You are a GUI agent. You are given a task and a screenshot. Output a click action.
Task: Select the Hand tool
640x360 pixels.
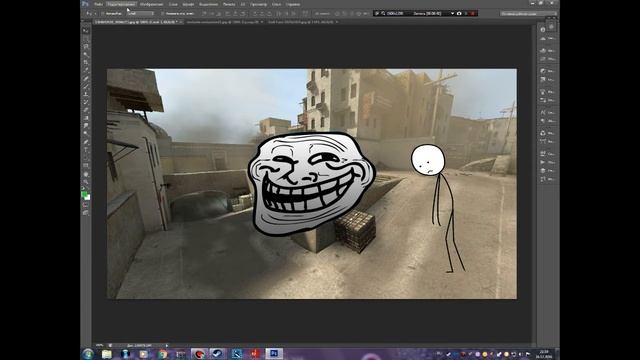tap(86, 174)
